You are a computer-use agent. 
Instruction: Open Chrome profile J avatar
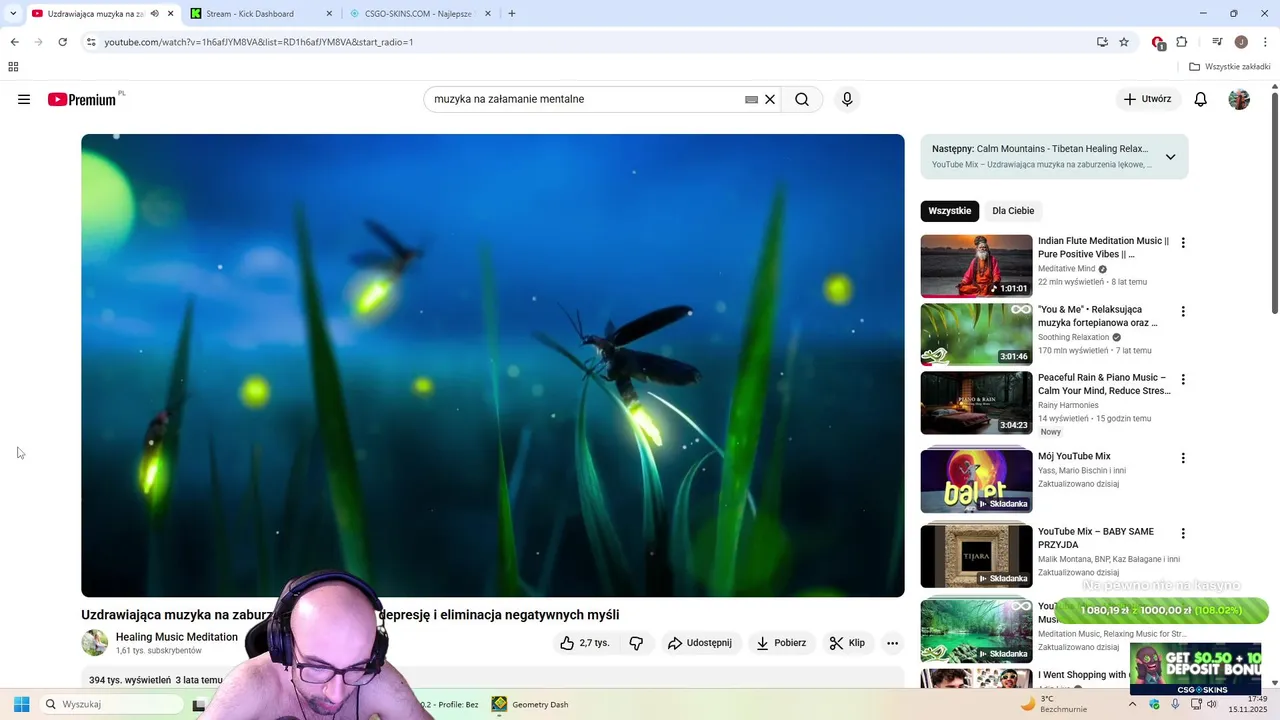coord(1241,42)
